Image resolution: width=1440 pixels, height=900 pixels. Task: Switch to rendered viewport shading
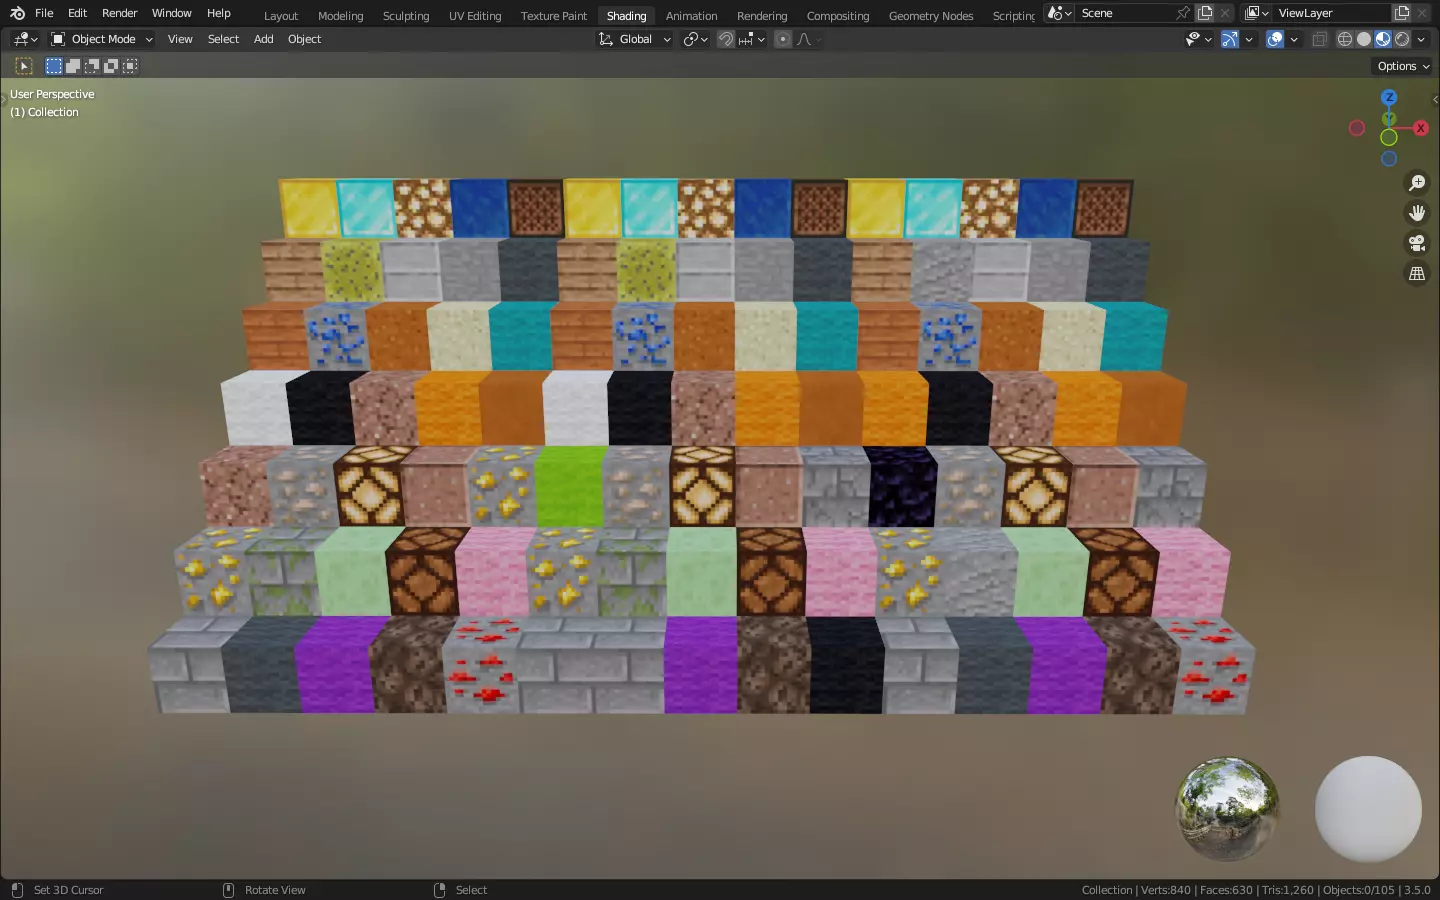tap(1402, 39)
